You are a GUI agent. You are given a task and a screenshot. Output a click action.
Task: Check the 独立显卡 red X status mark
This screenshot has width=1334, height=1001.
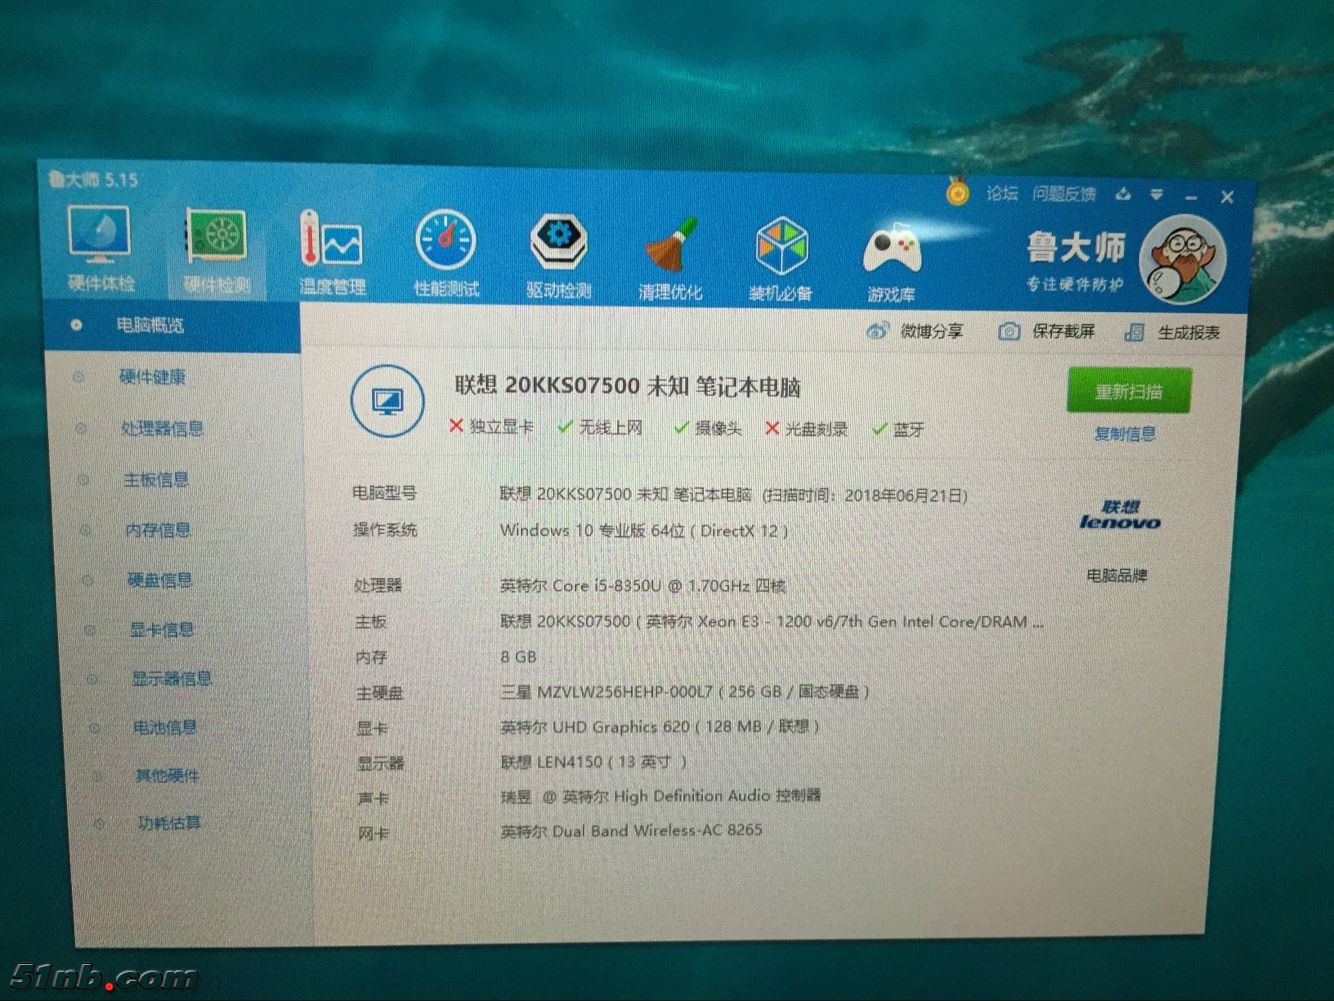pyautogui.click(x=458, y=427)
